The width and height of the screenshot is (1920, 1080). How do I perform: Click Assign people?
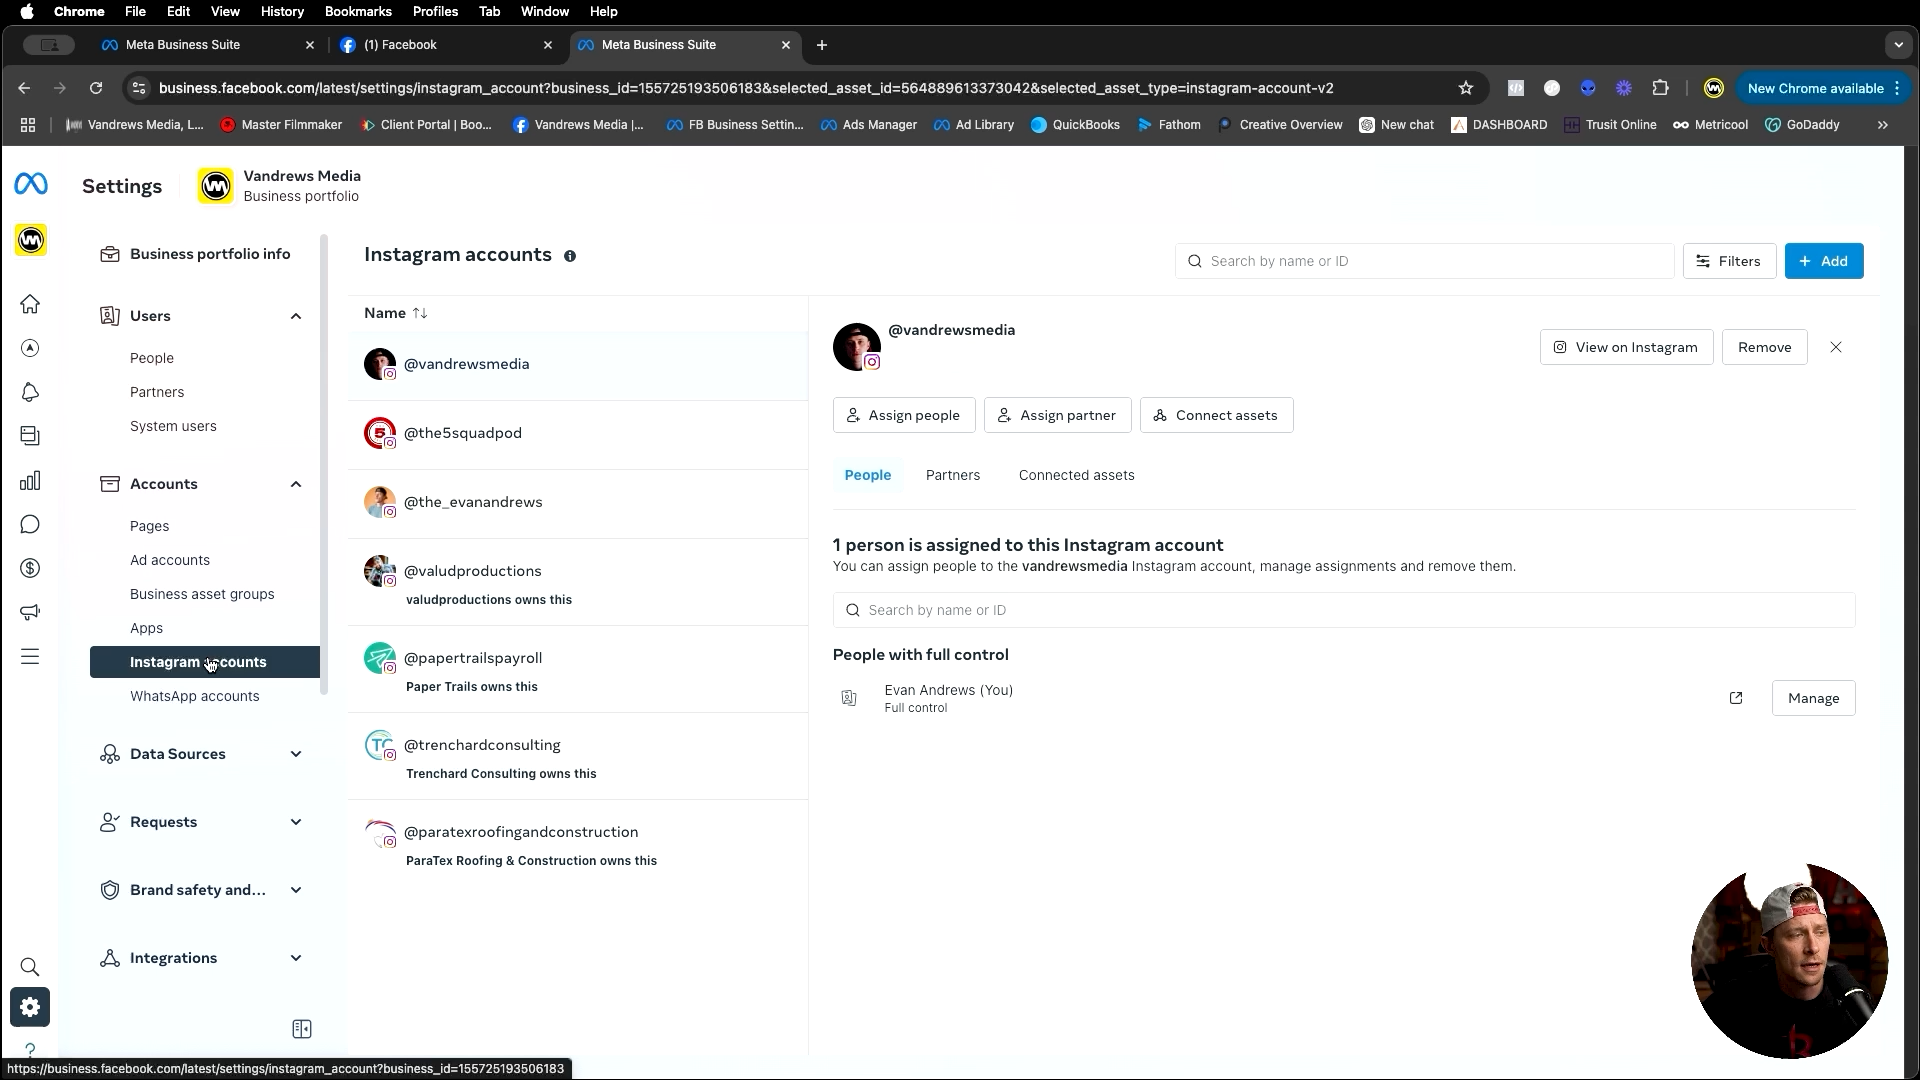[904, 415]
